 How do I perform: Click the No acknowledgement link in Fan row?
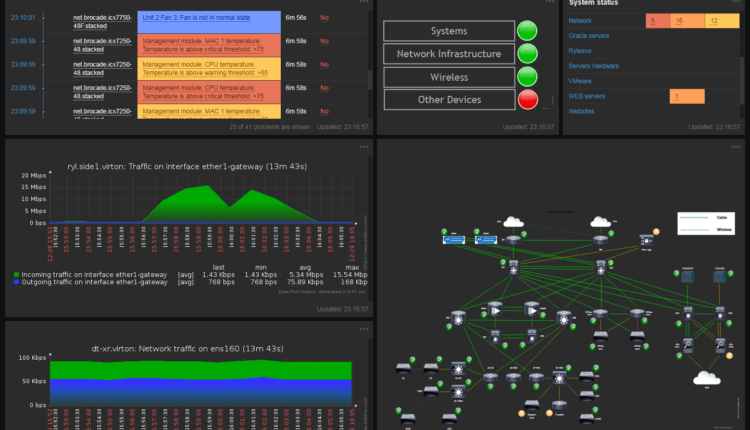tap(324, 18)
